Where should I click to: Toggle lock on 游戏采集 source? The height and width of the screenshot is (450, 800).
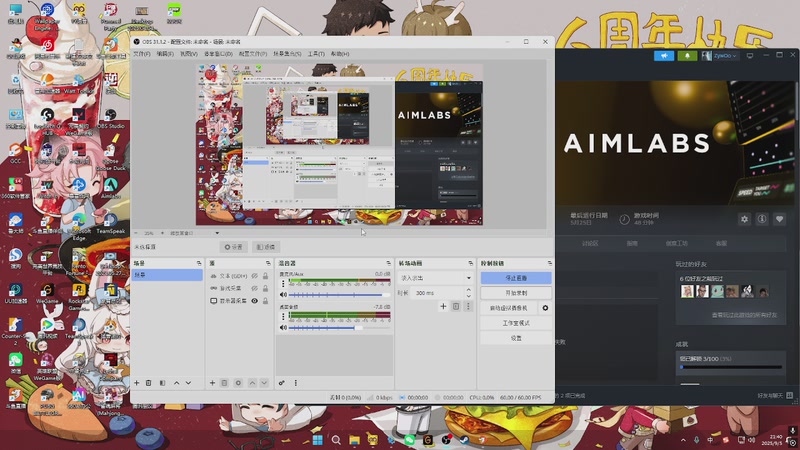[265, 288]
